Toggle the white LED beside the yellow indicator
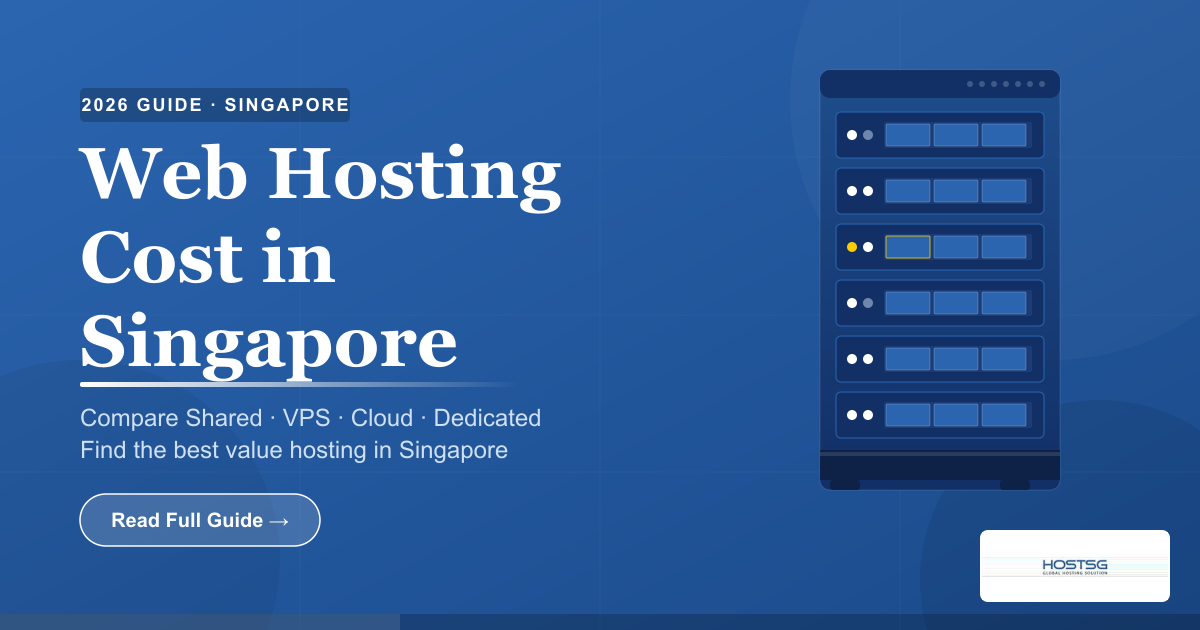Screen dimensions: 1200x630 tap(868, 247)
